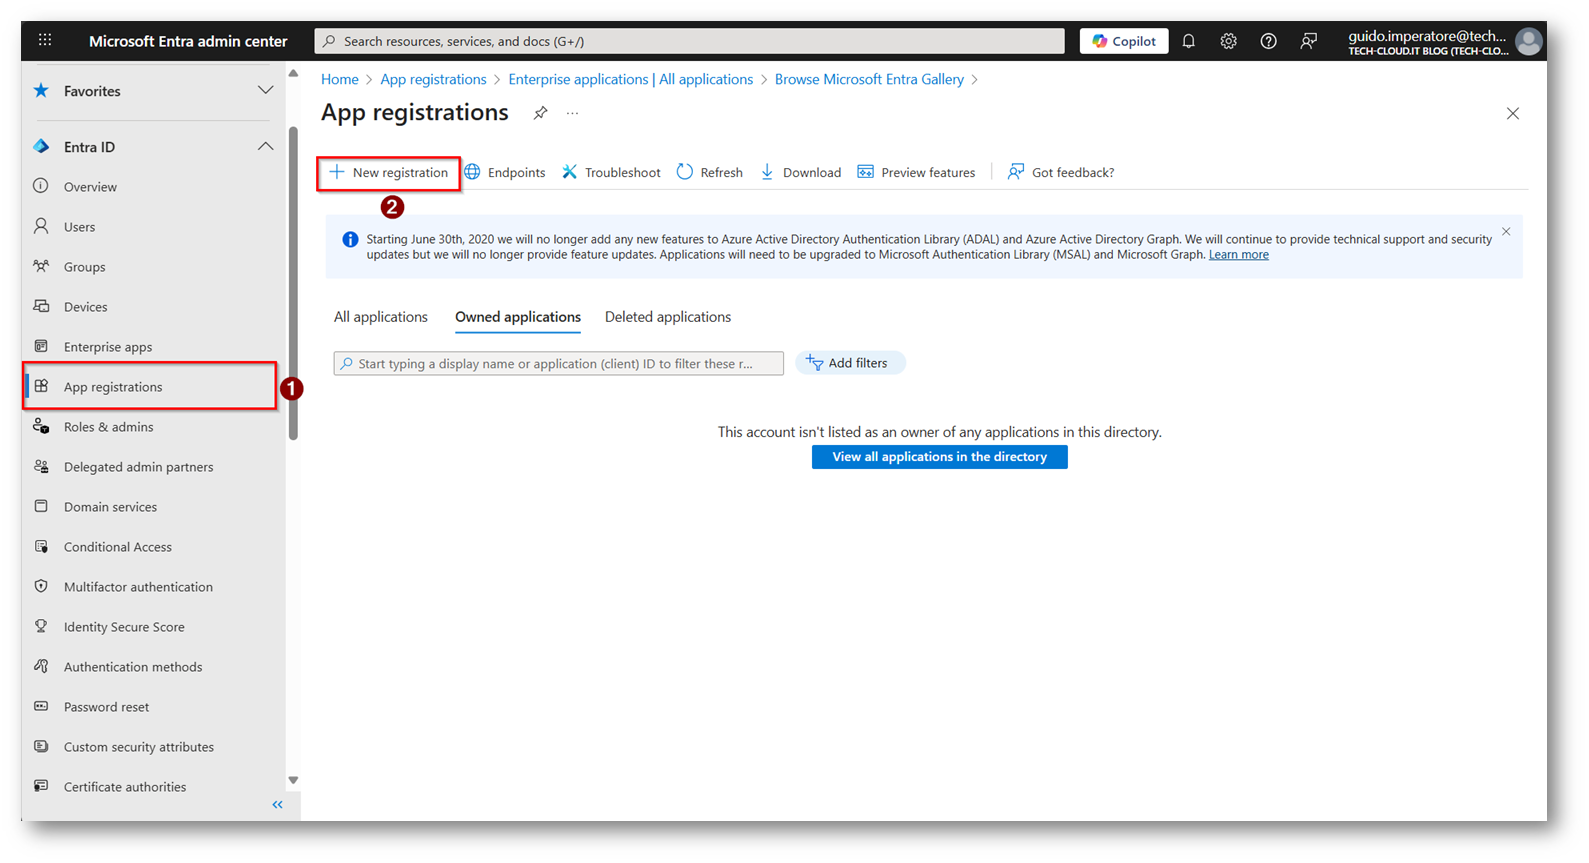Download the app registrations list
This screenshot has height=863, width=1589.
coord(801,173)
